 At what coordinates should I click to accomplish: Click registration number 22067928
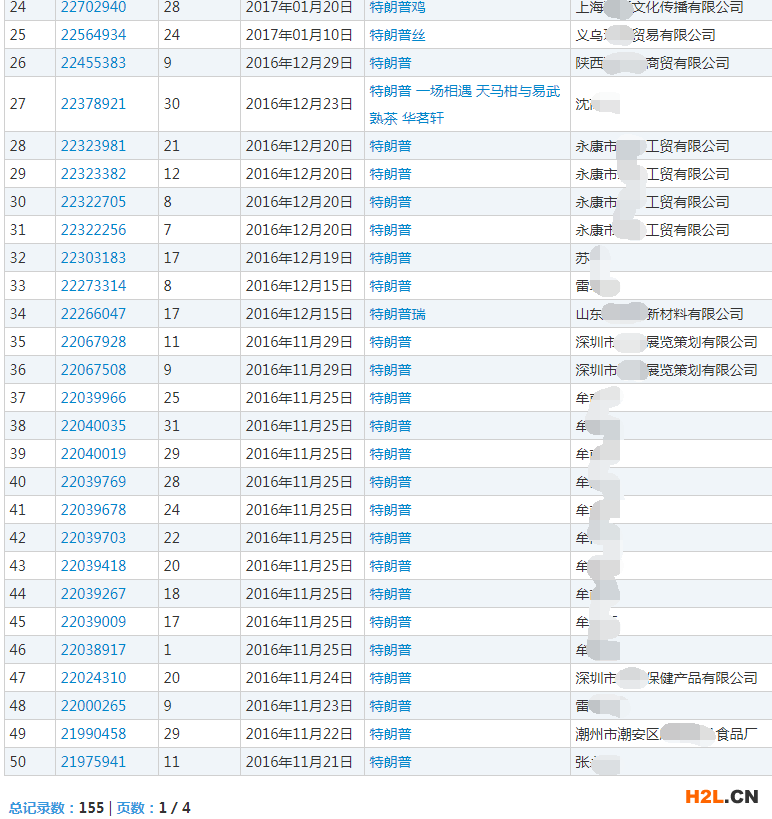point(93,342)
